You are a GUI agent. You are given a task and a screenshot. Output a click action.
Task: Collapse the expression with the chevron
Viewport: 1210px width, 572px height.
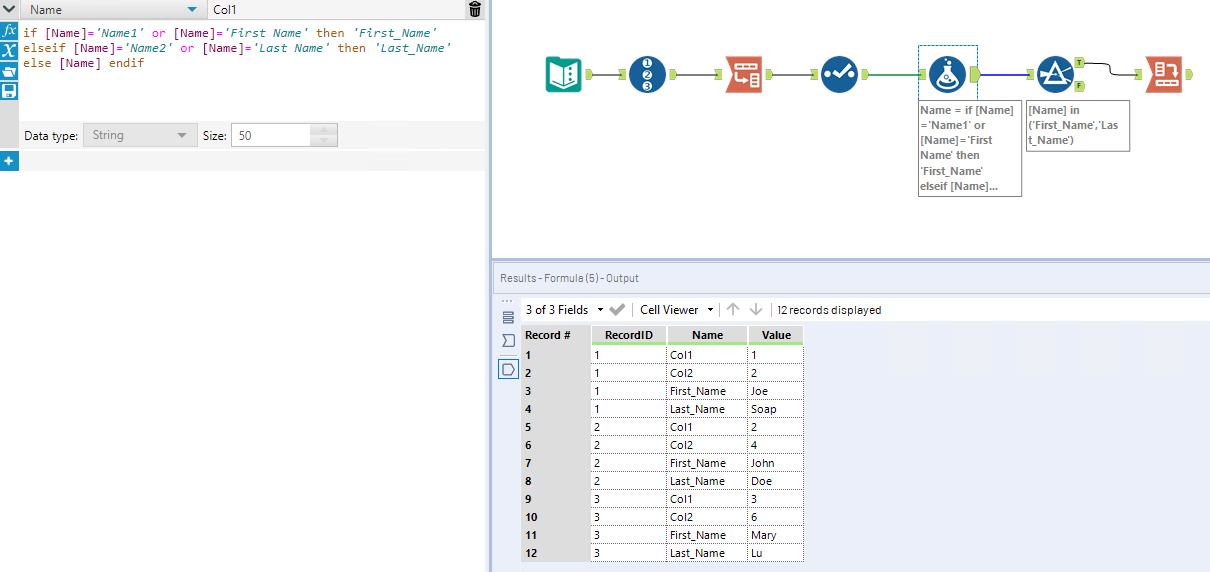(x=9, y=10)
